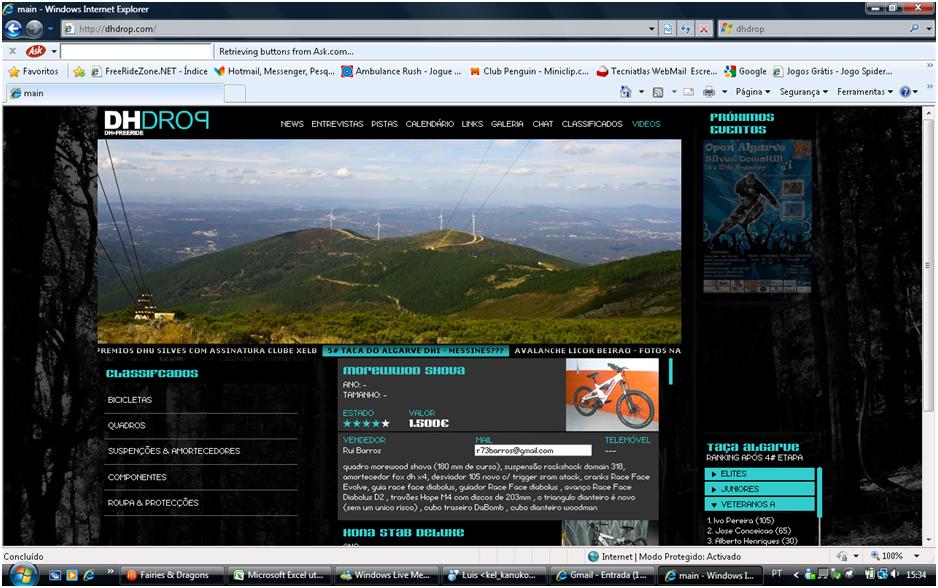The height and width of the screenshot is (588, 938).
Task: Select the main browser tab
Action: click(x=114, y=93)
